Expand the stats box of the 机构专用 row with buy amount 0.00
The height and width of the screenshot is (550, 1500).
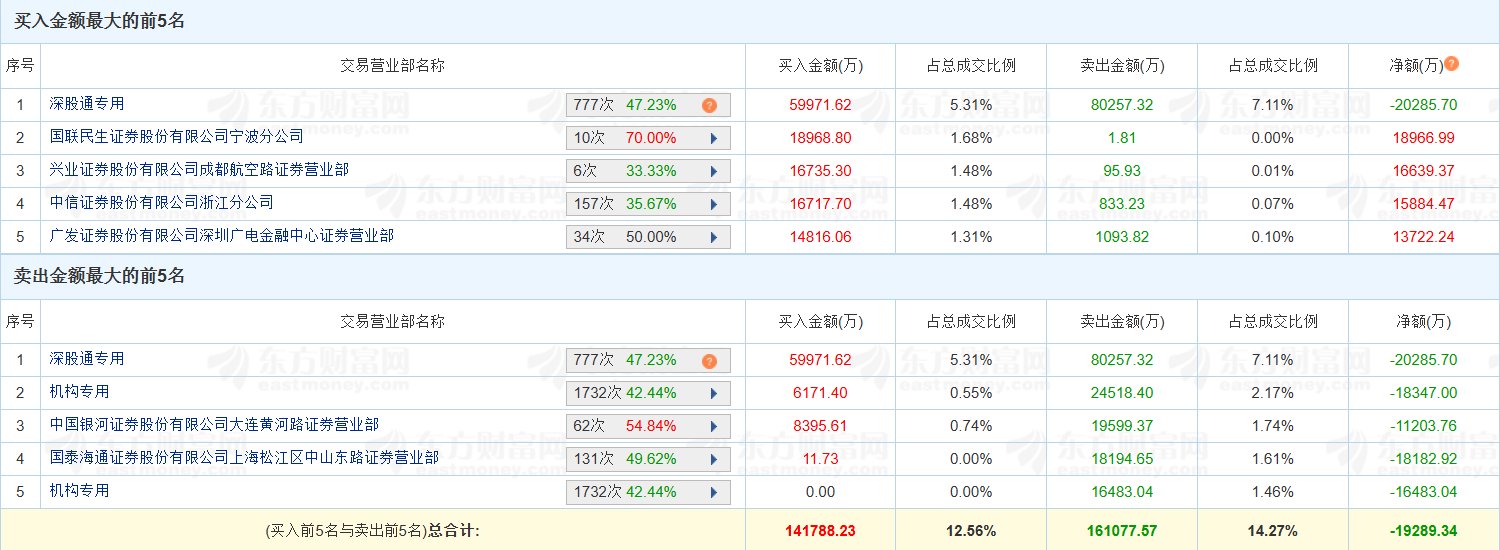714,493
